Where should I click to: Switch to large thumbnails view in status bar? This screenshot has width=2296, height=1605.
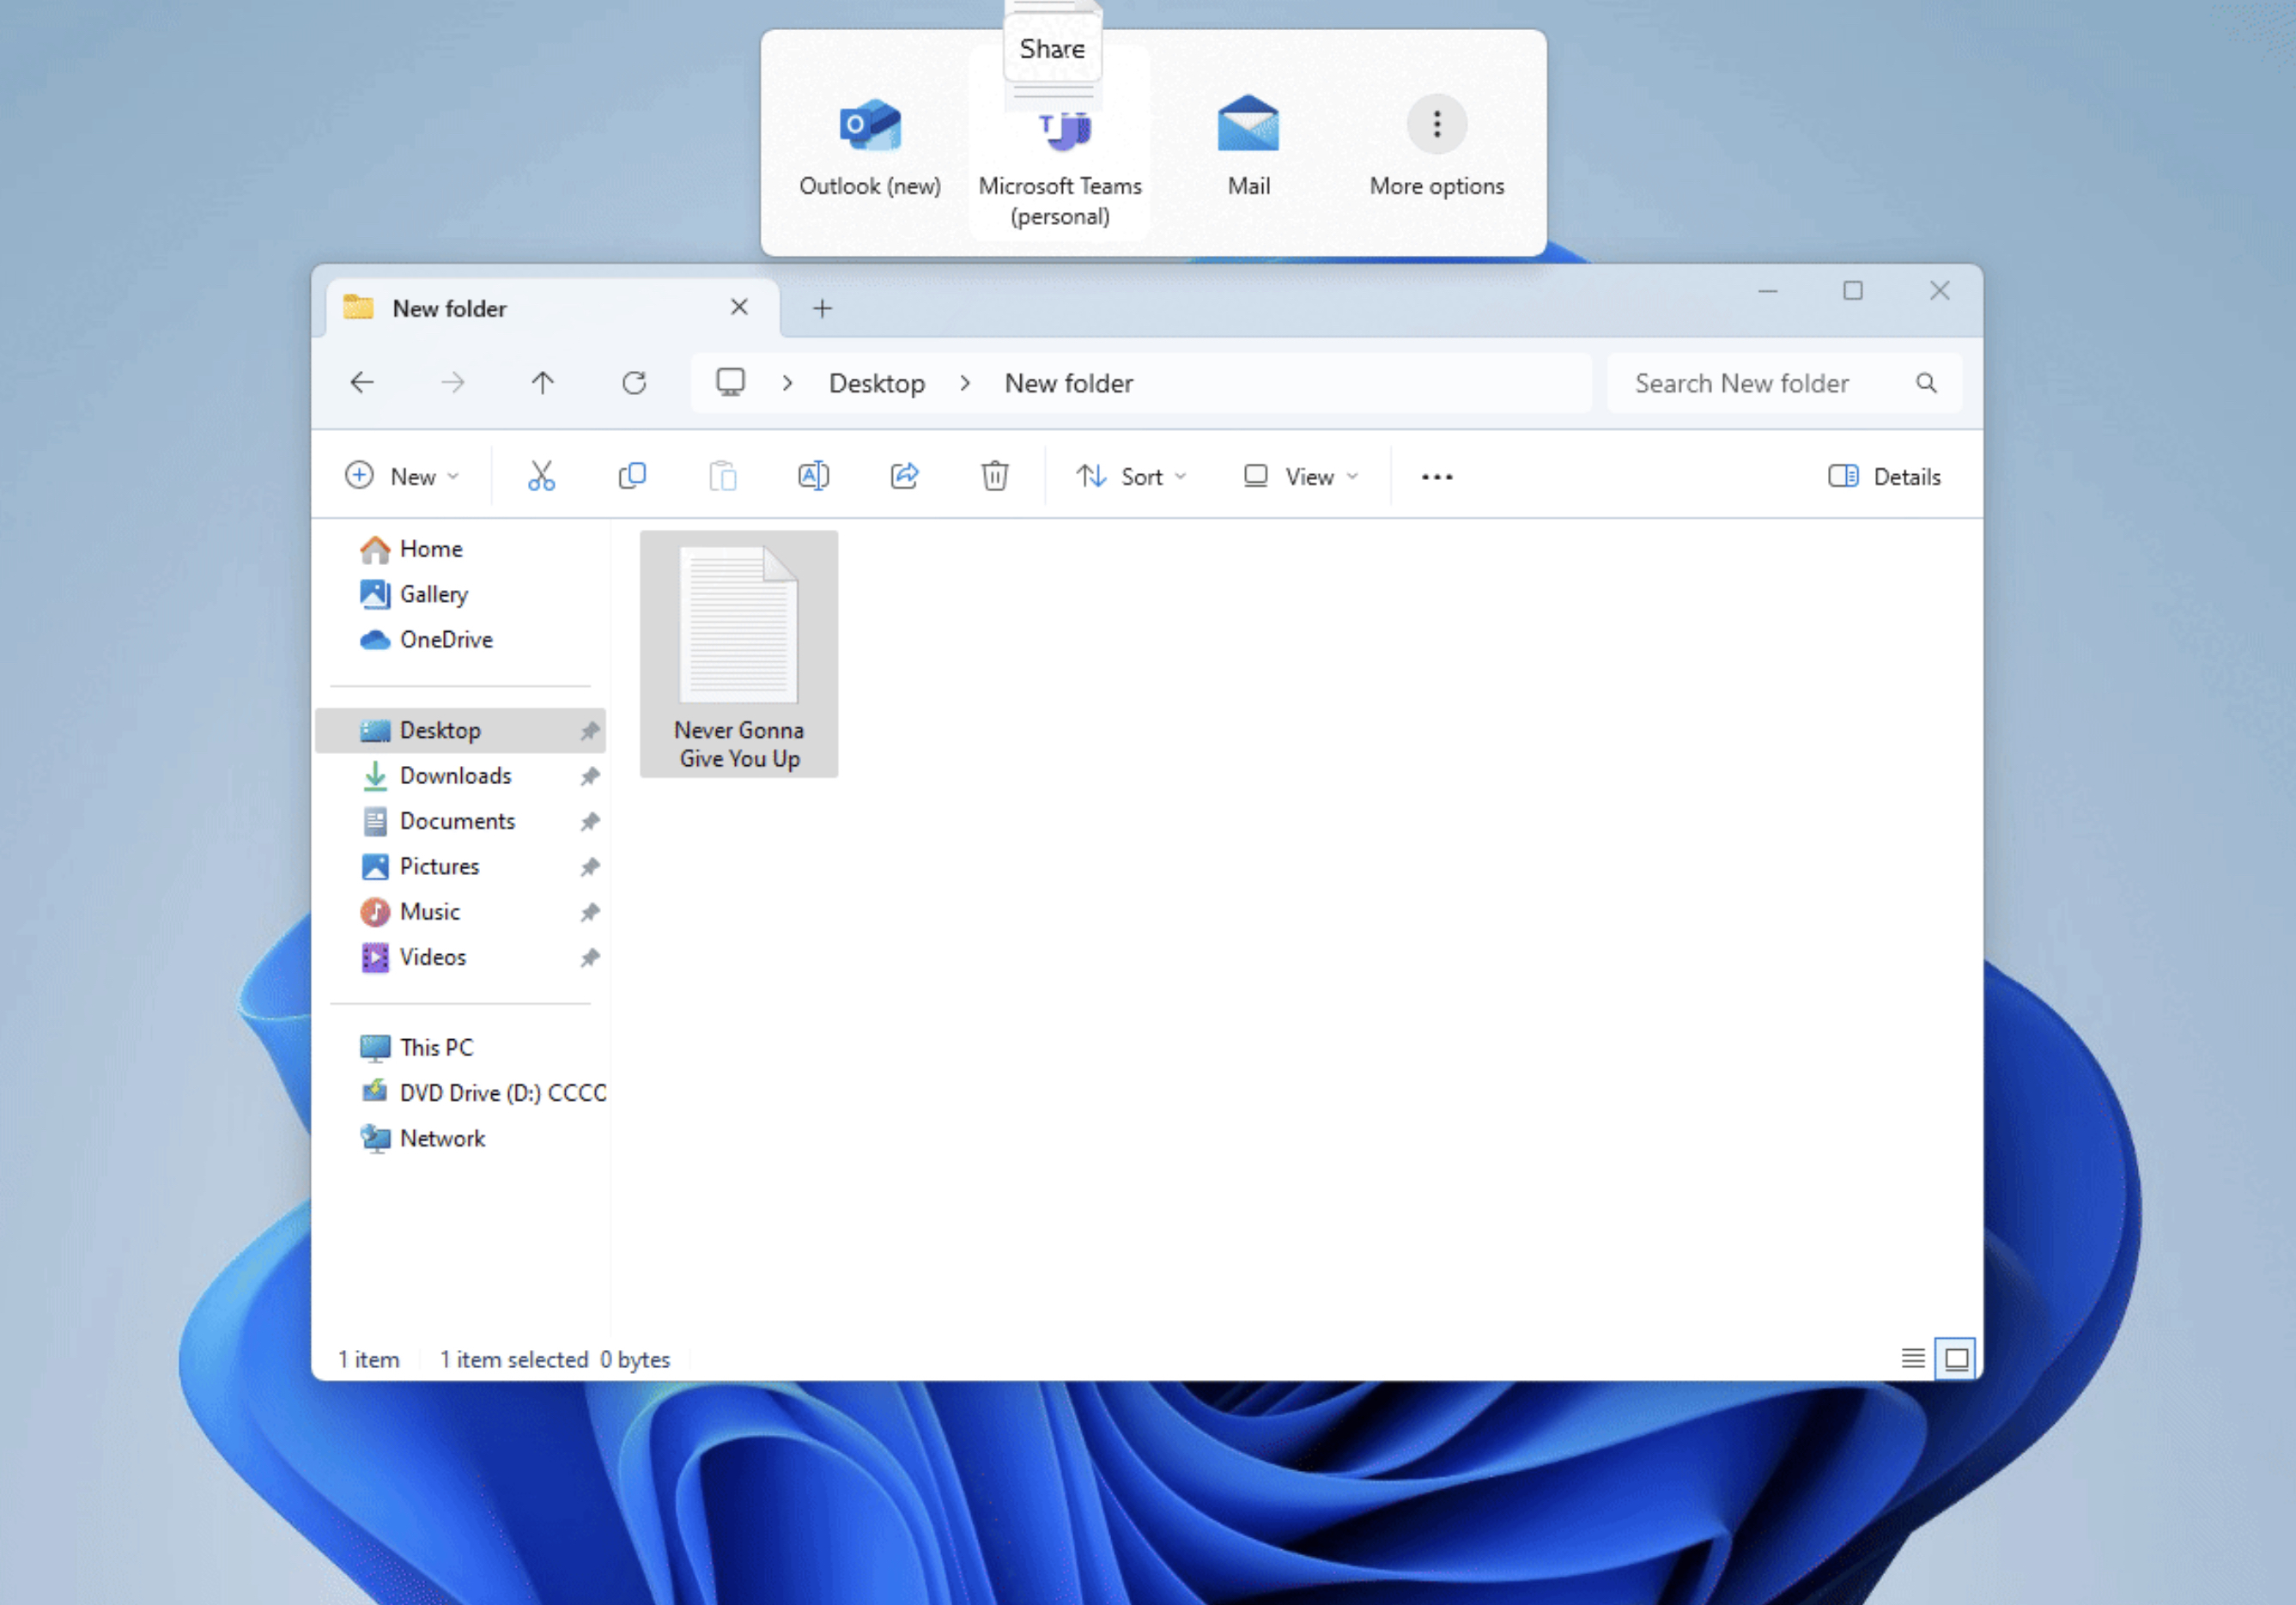(x=1956, y=1358)
